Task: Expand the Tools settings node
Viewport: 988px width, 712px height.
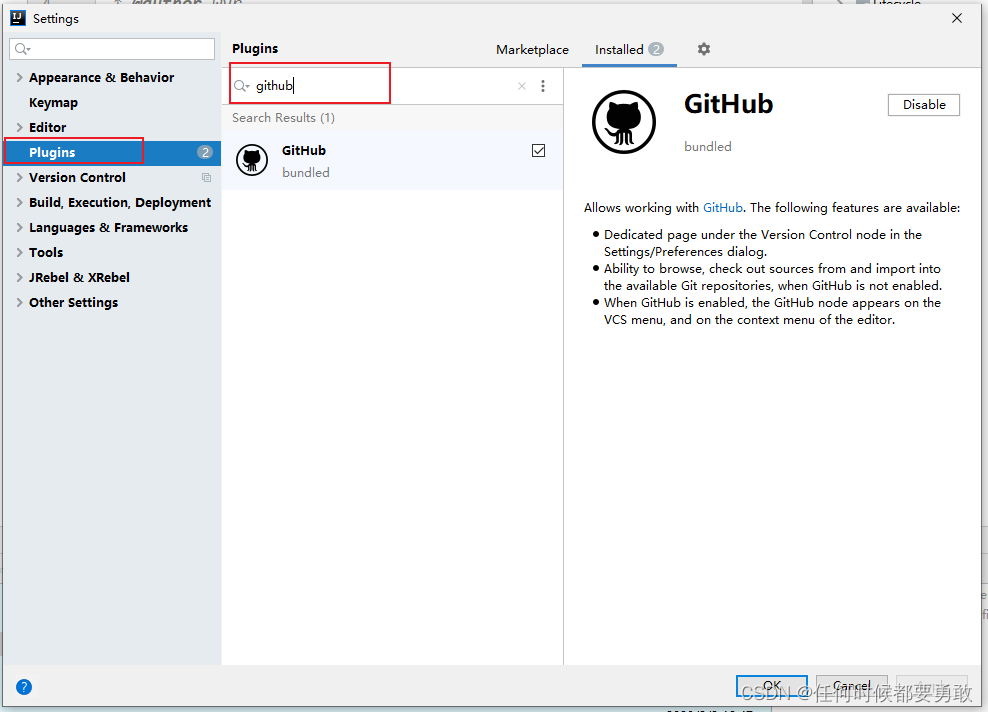Action: (x=20, y=253)
